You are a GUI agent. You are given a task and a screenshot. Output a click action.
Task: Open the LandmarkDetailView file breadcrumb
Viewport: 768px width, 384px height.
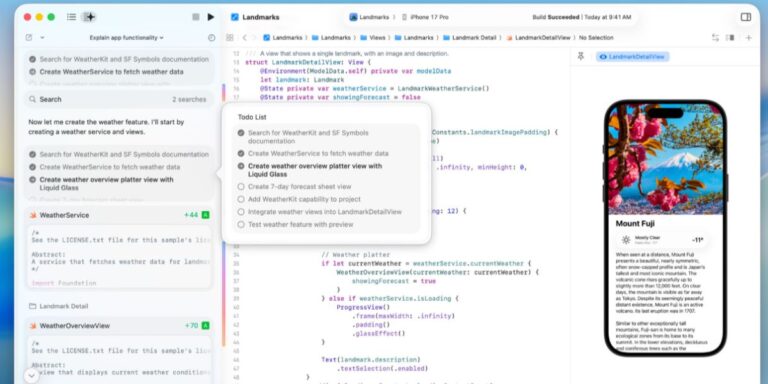tap(539, 38)
